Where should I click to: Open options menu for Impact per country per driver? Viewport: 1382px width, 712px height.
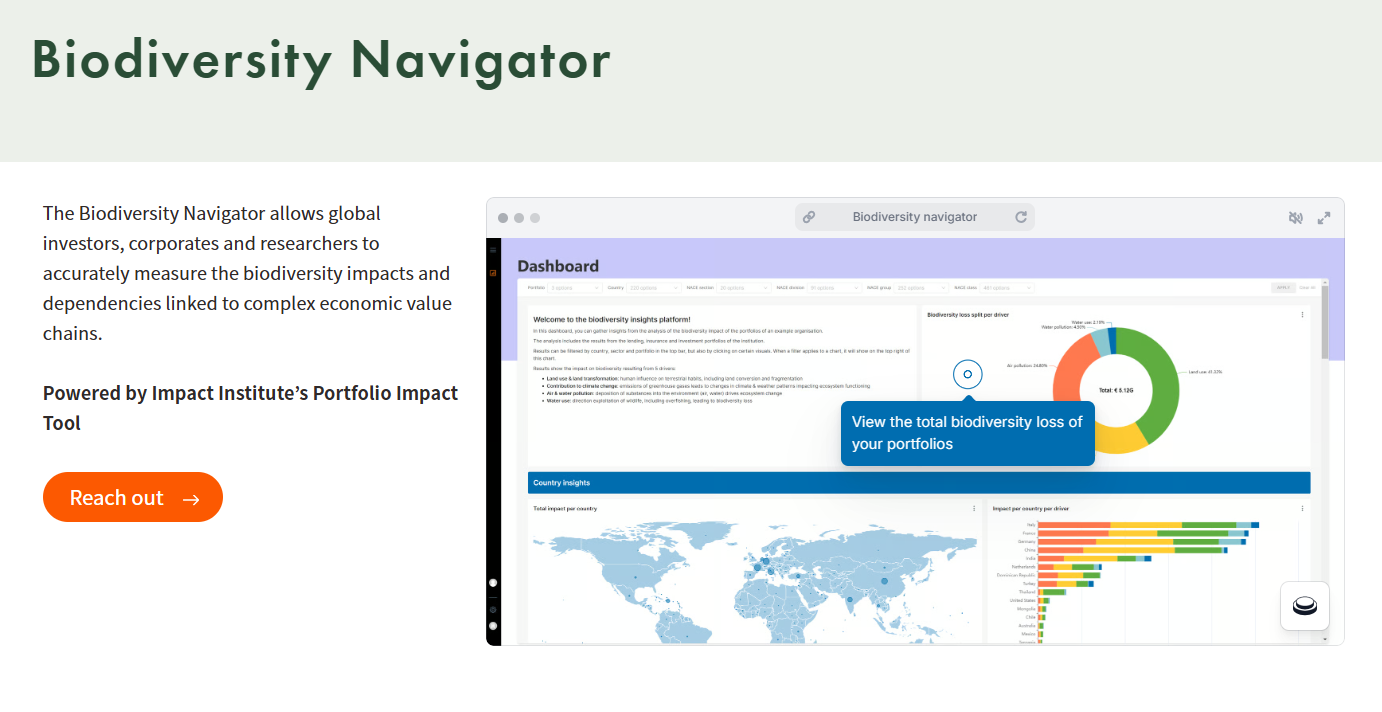click(x=1302, y=509)
